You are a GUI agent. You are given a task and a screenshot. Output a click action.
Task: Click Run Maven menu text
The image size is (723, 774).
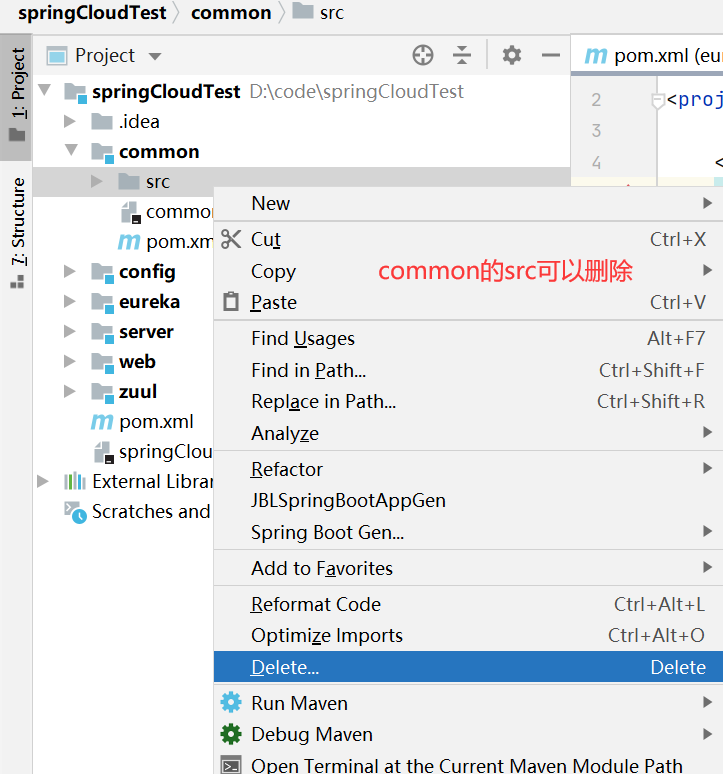299,703
